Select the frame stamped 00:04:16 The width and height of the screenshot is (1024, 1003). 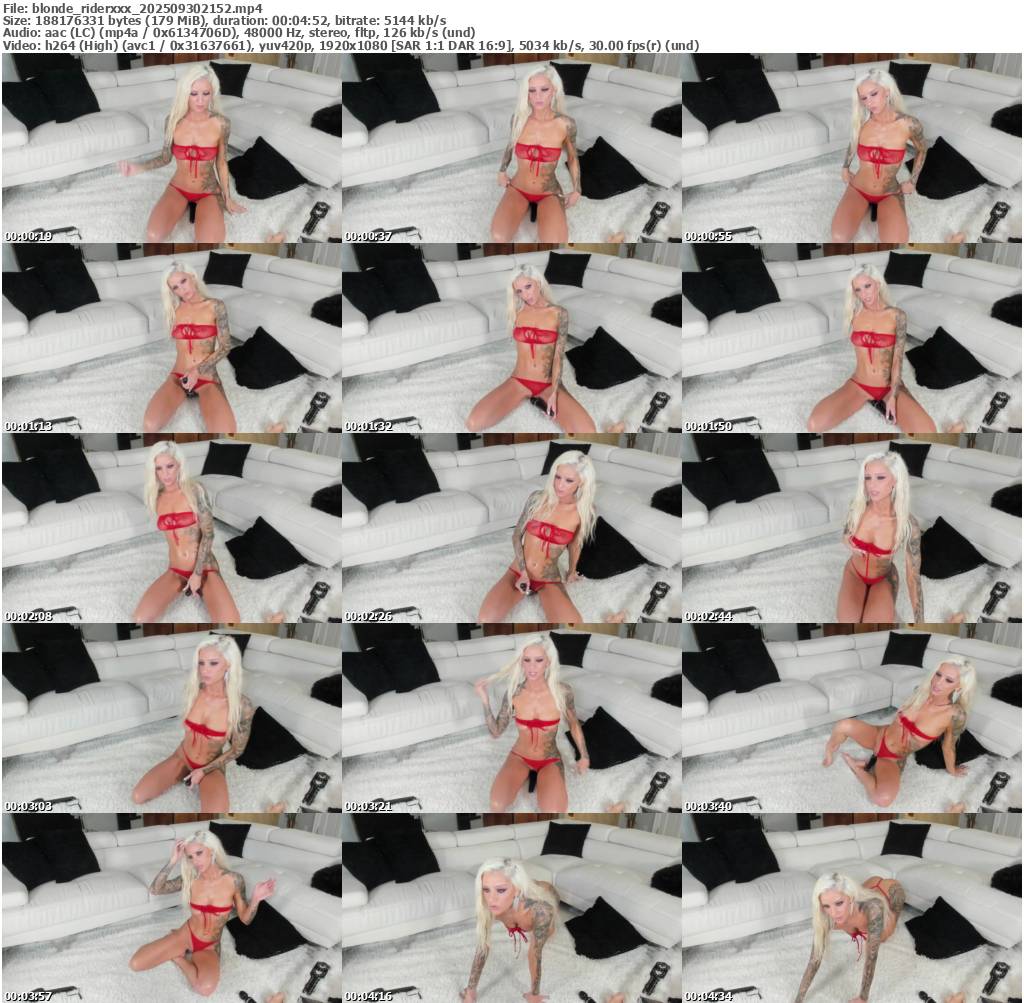coord(511,908)
